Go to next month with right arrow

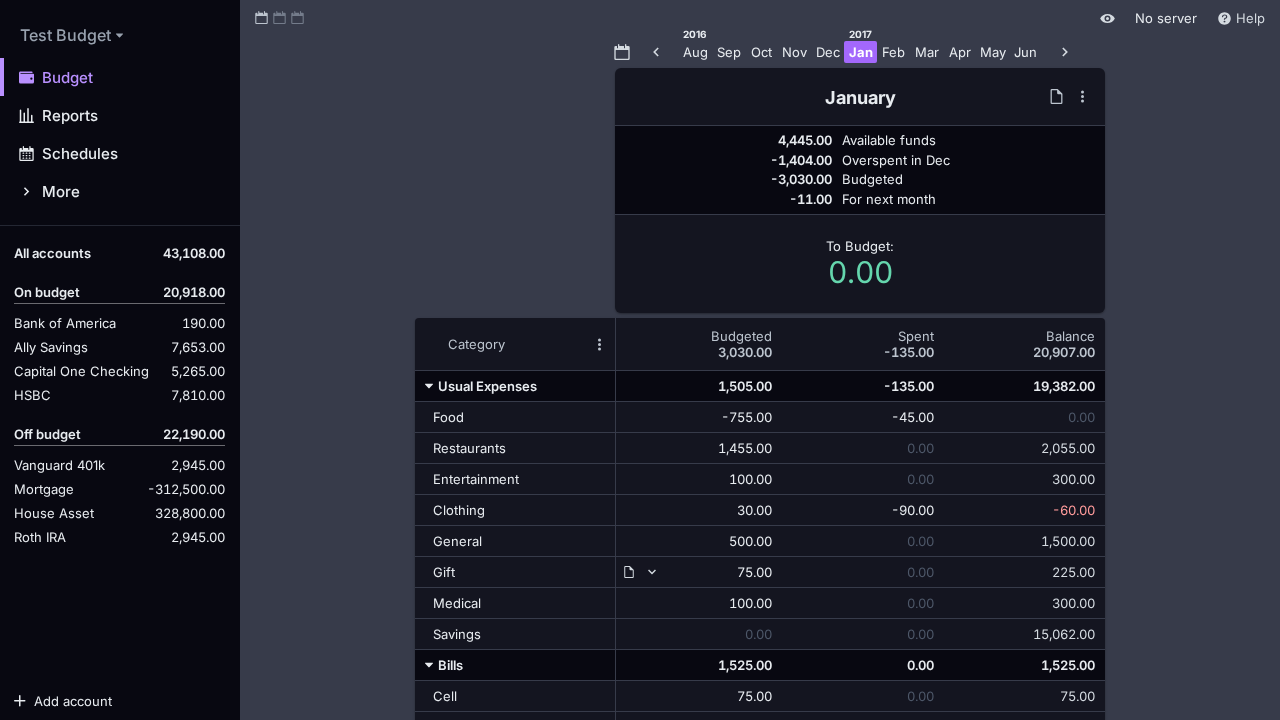tap(1065, 52)
